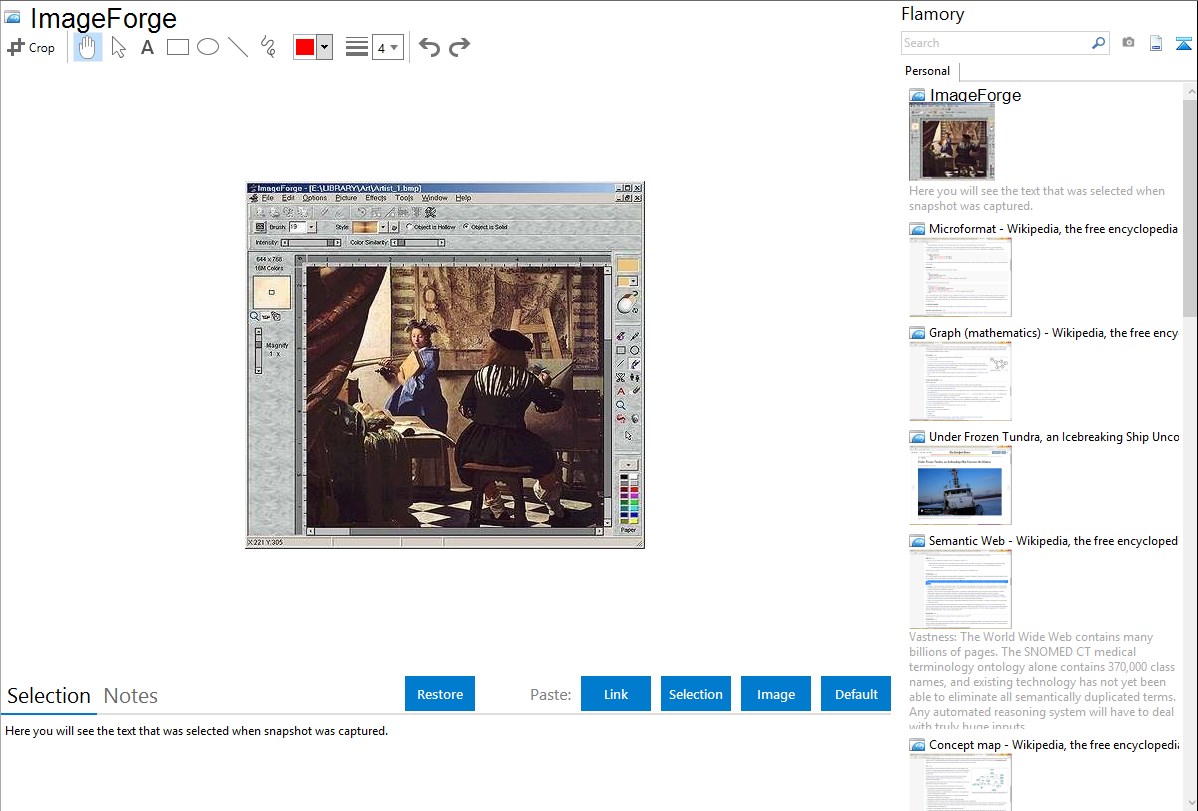This screenshot has width=1198, height=811.
Task: Pick the text annotation tool
Action: pyautogui.click(x=147, y=47)
